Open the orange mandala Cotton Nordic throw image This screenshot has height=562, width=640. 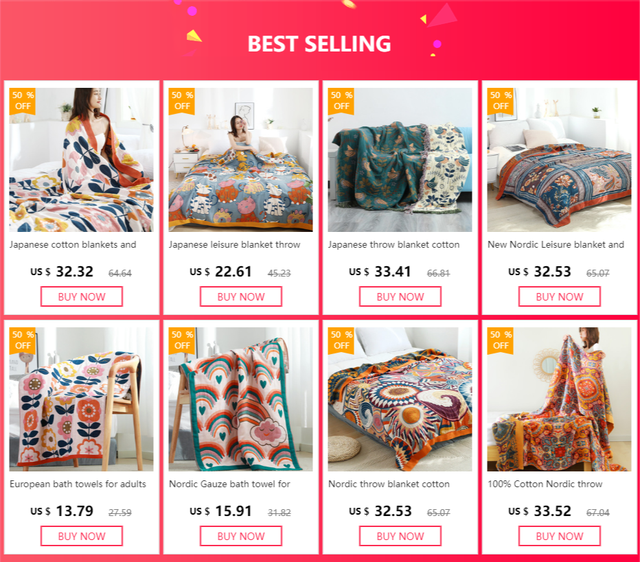559,399
